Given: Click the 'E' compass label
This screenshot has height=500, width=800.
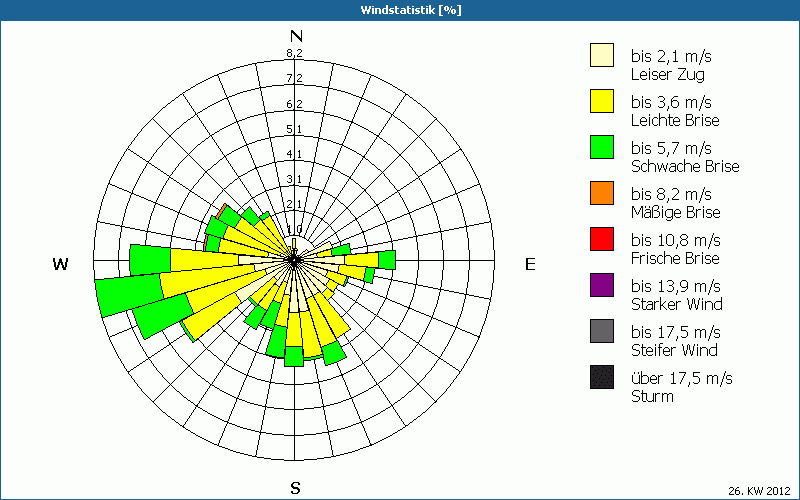Looking at the screenshot, I should click(530, 264).
